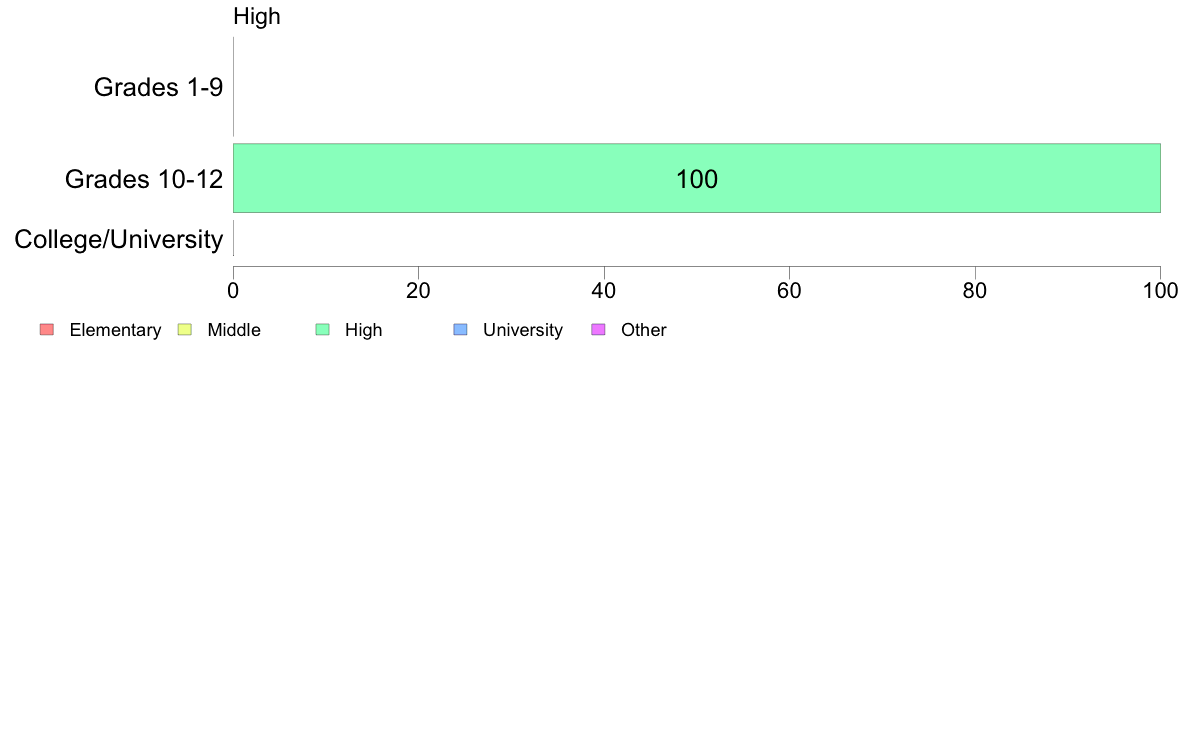Click the Elementary red legend swatch

pyautogui.click(x=46, y=330)
